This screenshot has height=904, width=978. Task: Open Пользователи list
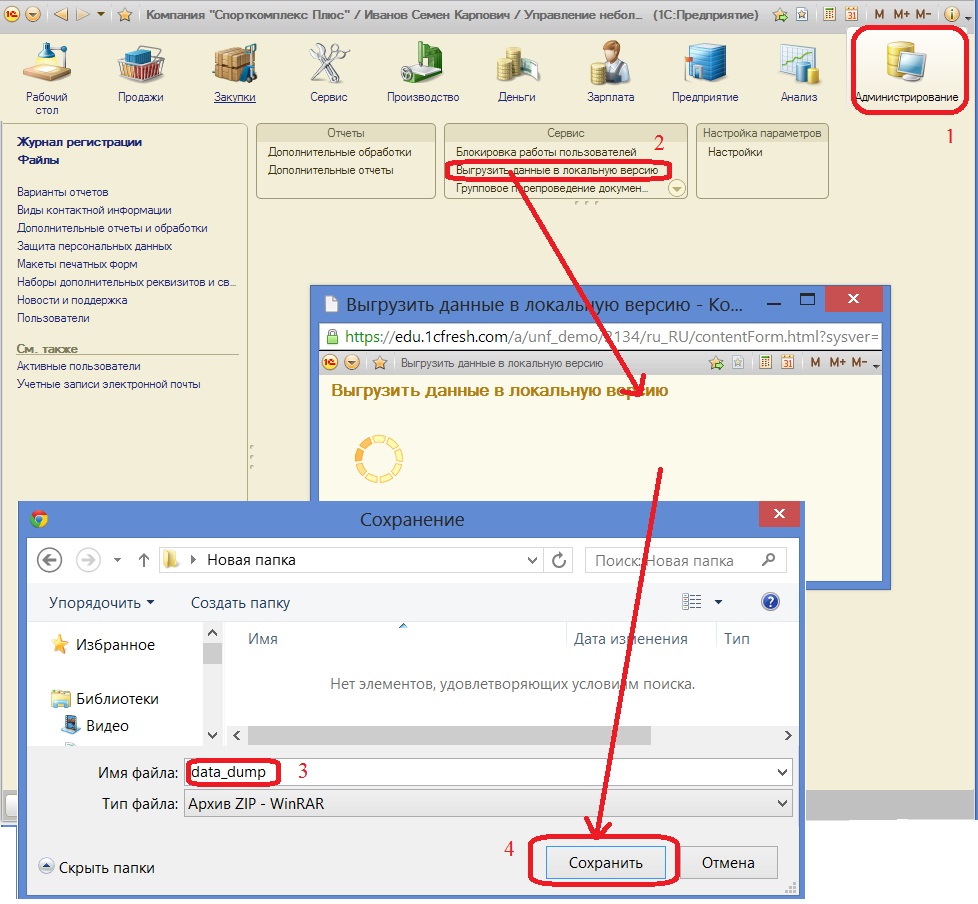pos(53,318)
